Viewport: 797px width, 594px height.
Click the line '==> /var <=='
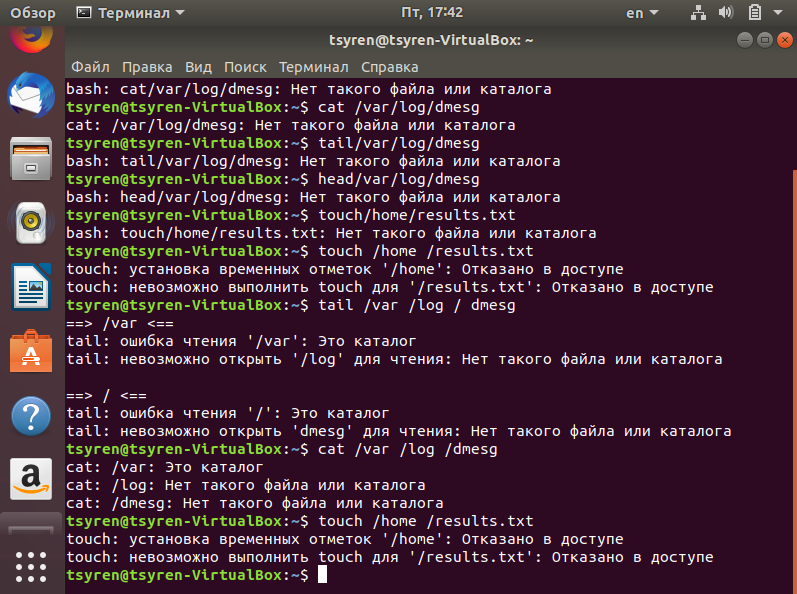pos(120,323)
